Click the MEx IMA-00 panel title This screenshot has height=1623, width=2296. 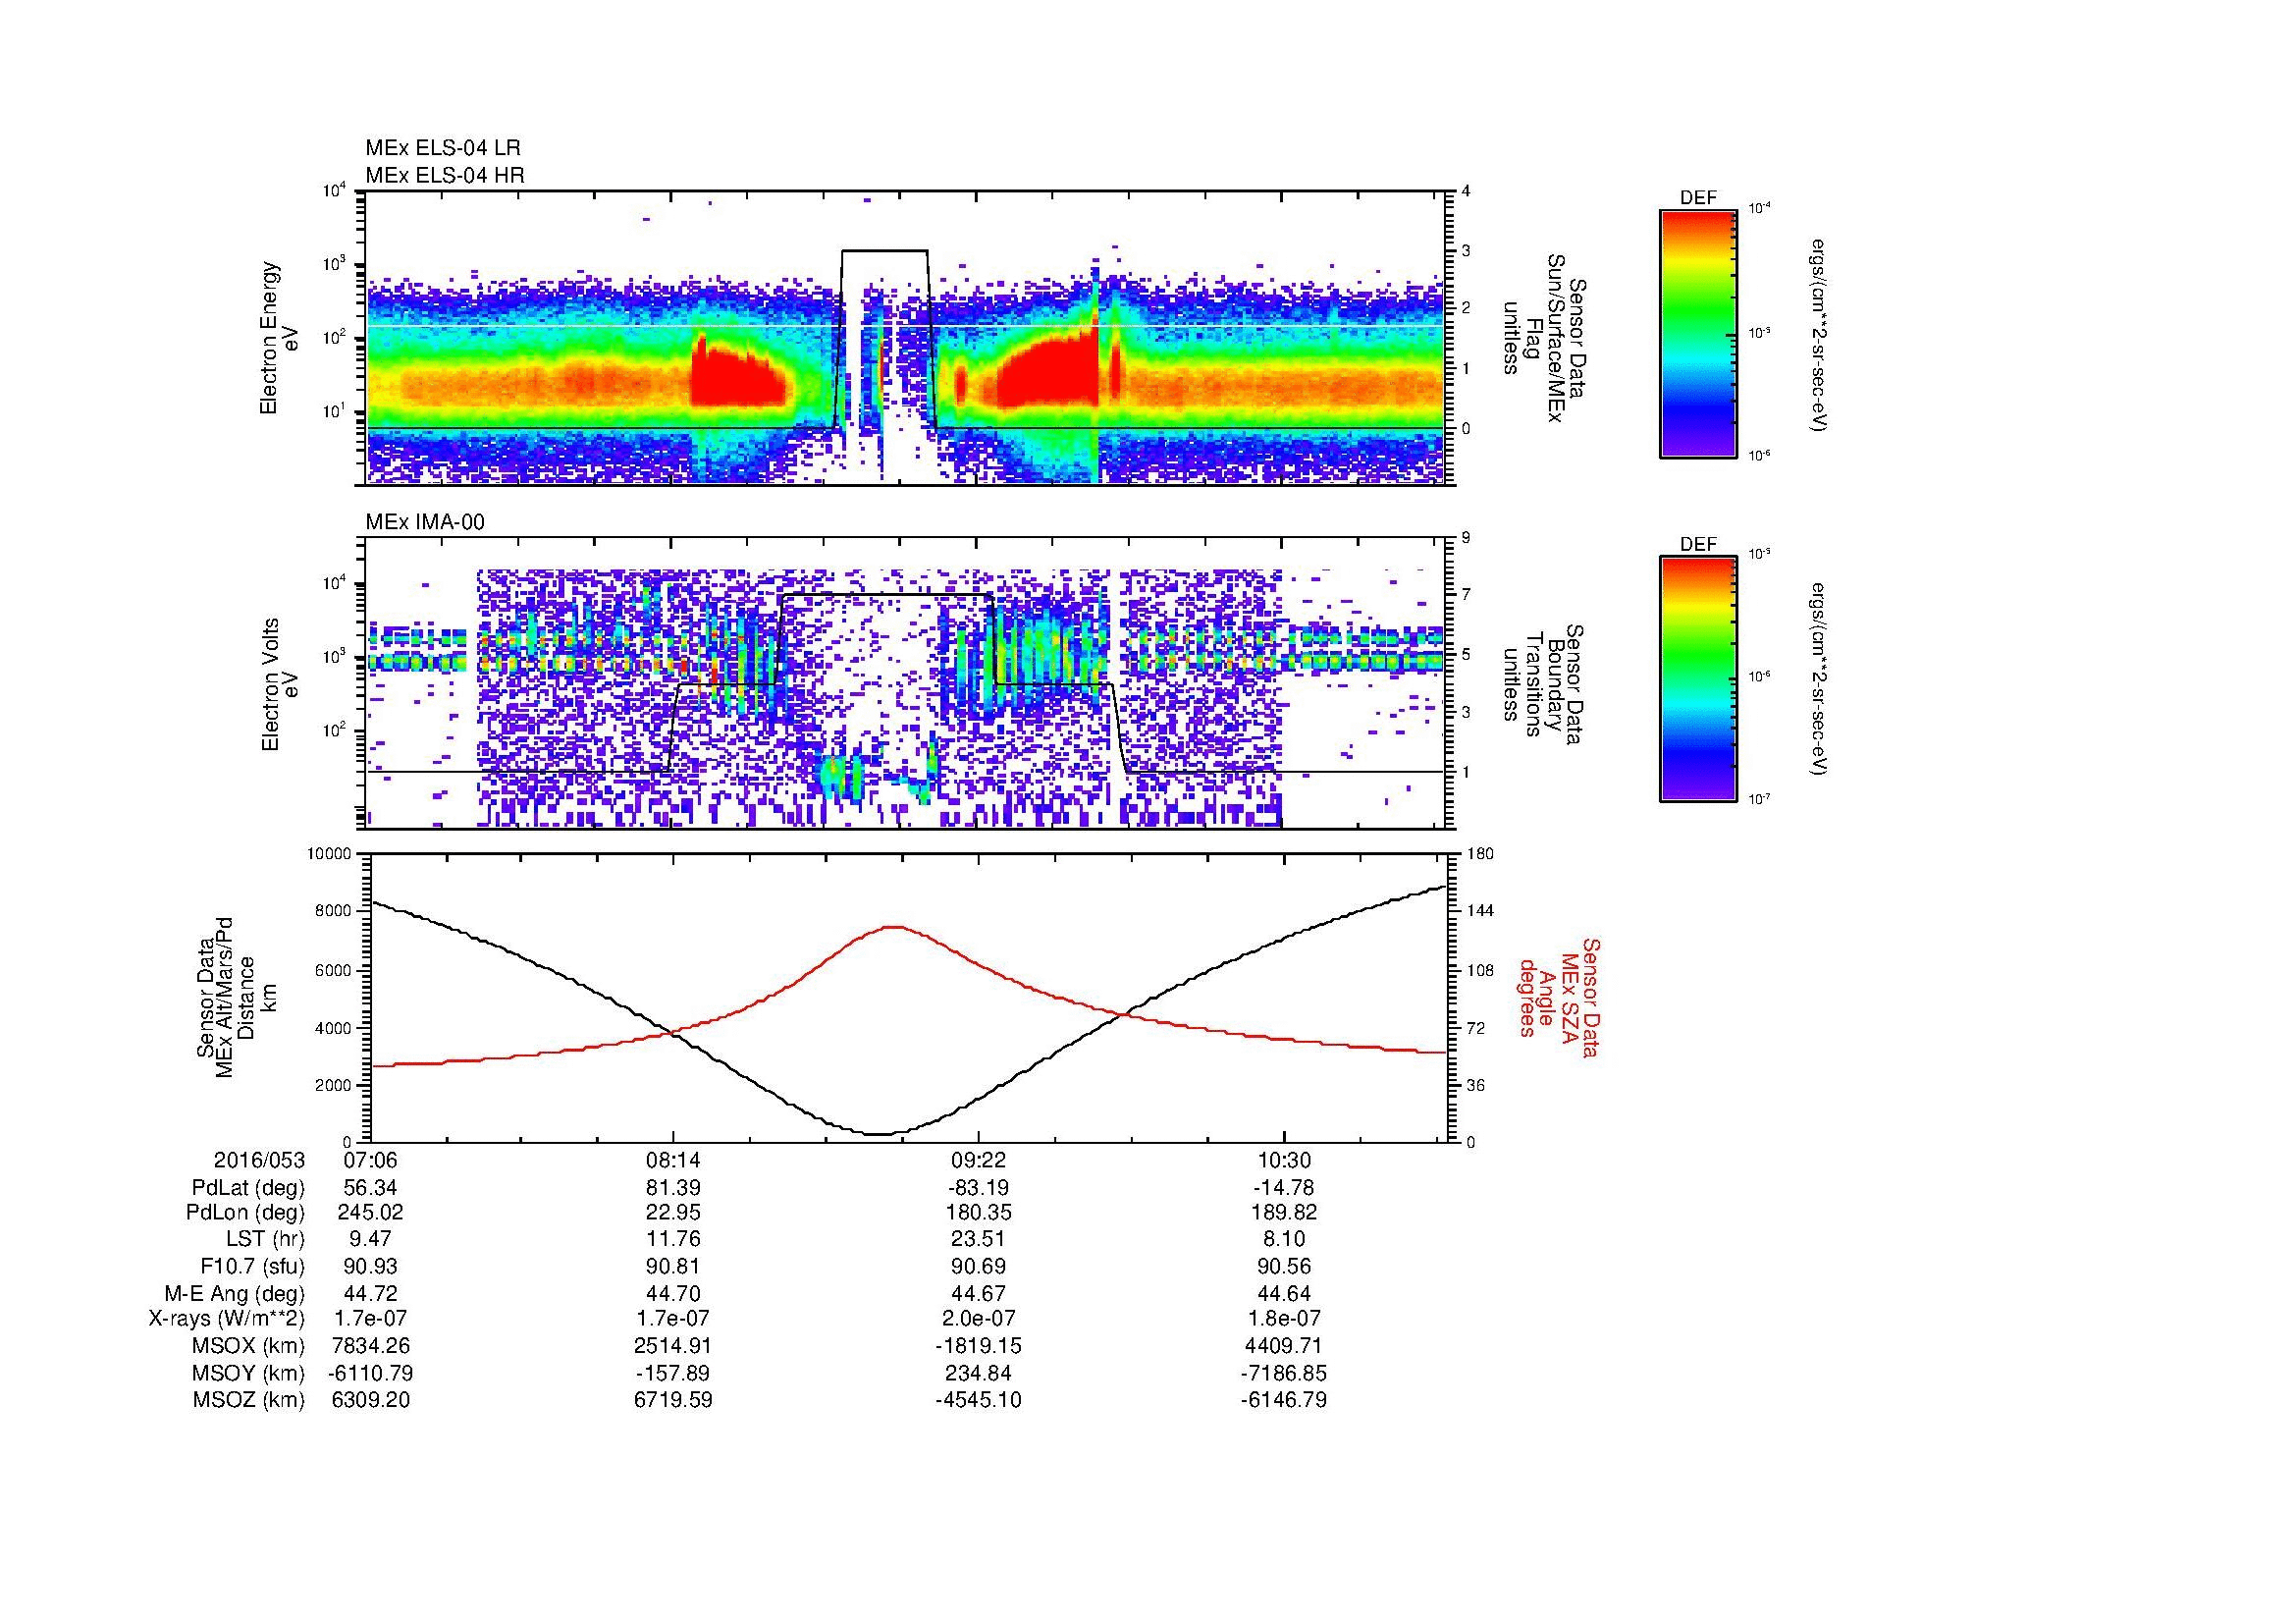pos(425,522)
